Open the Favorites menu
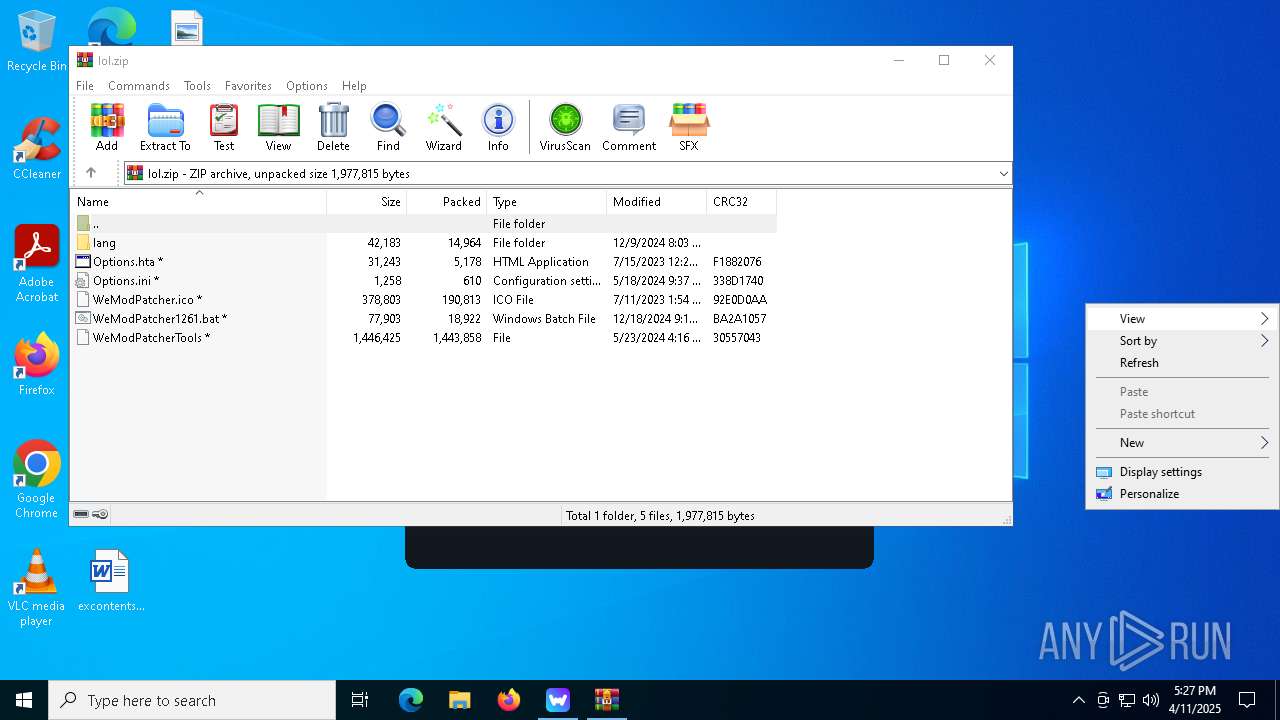Screen dimensions: 1280x720 click(248, 86)
